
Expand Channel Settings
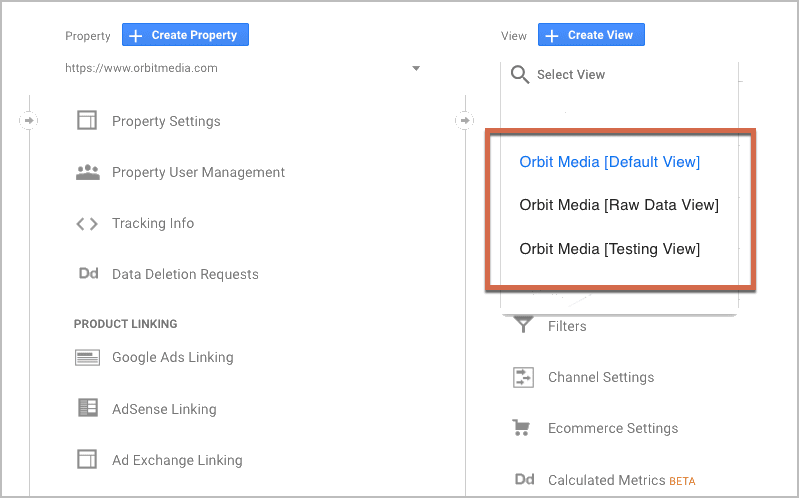601,377
